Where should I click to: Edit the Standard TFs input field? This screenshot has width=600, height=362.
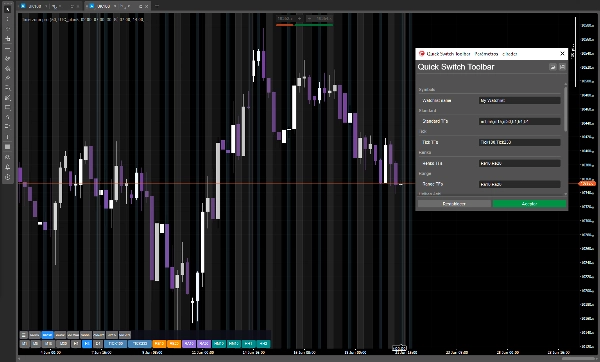tap(520, 121)
